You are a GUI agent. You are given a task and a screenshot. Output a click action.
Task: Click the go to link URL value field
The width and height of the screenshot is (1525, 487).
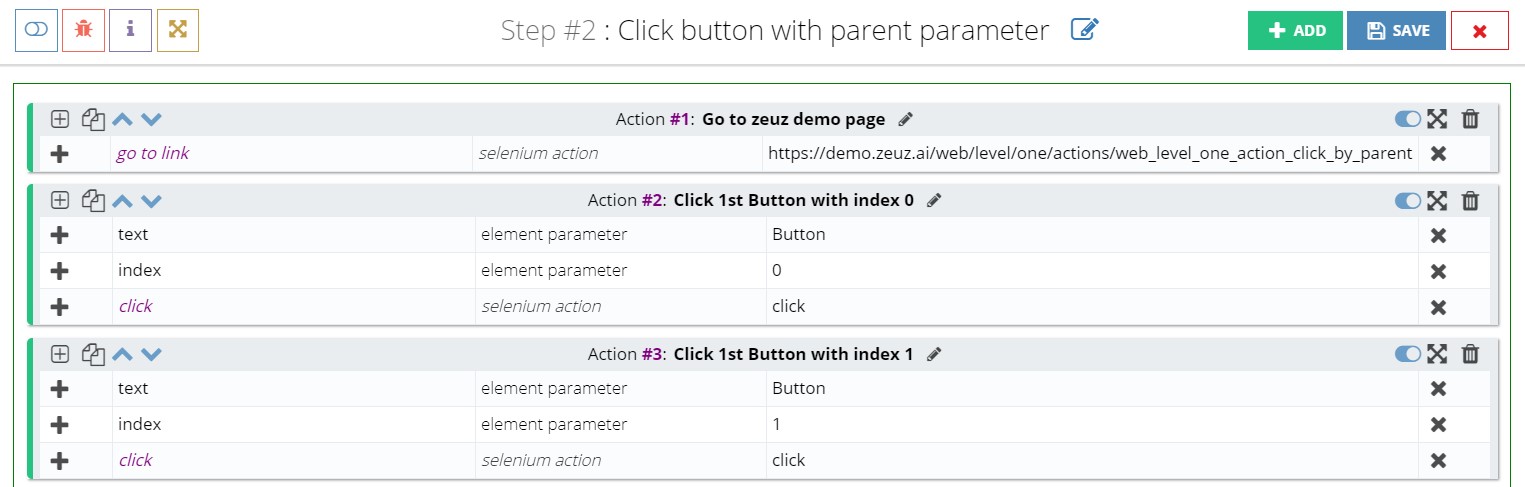[1089, 154]
